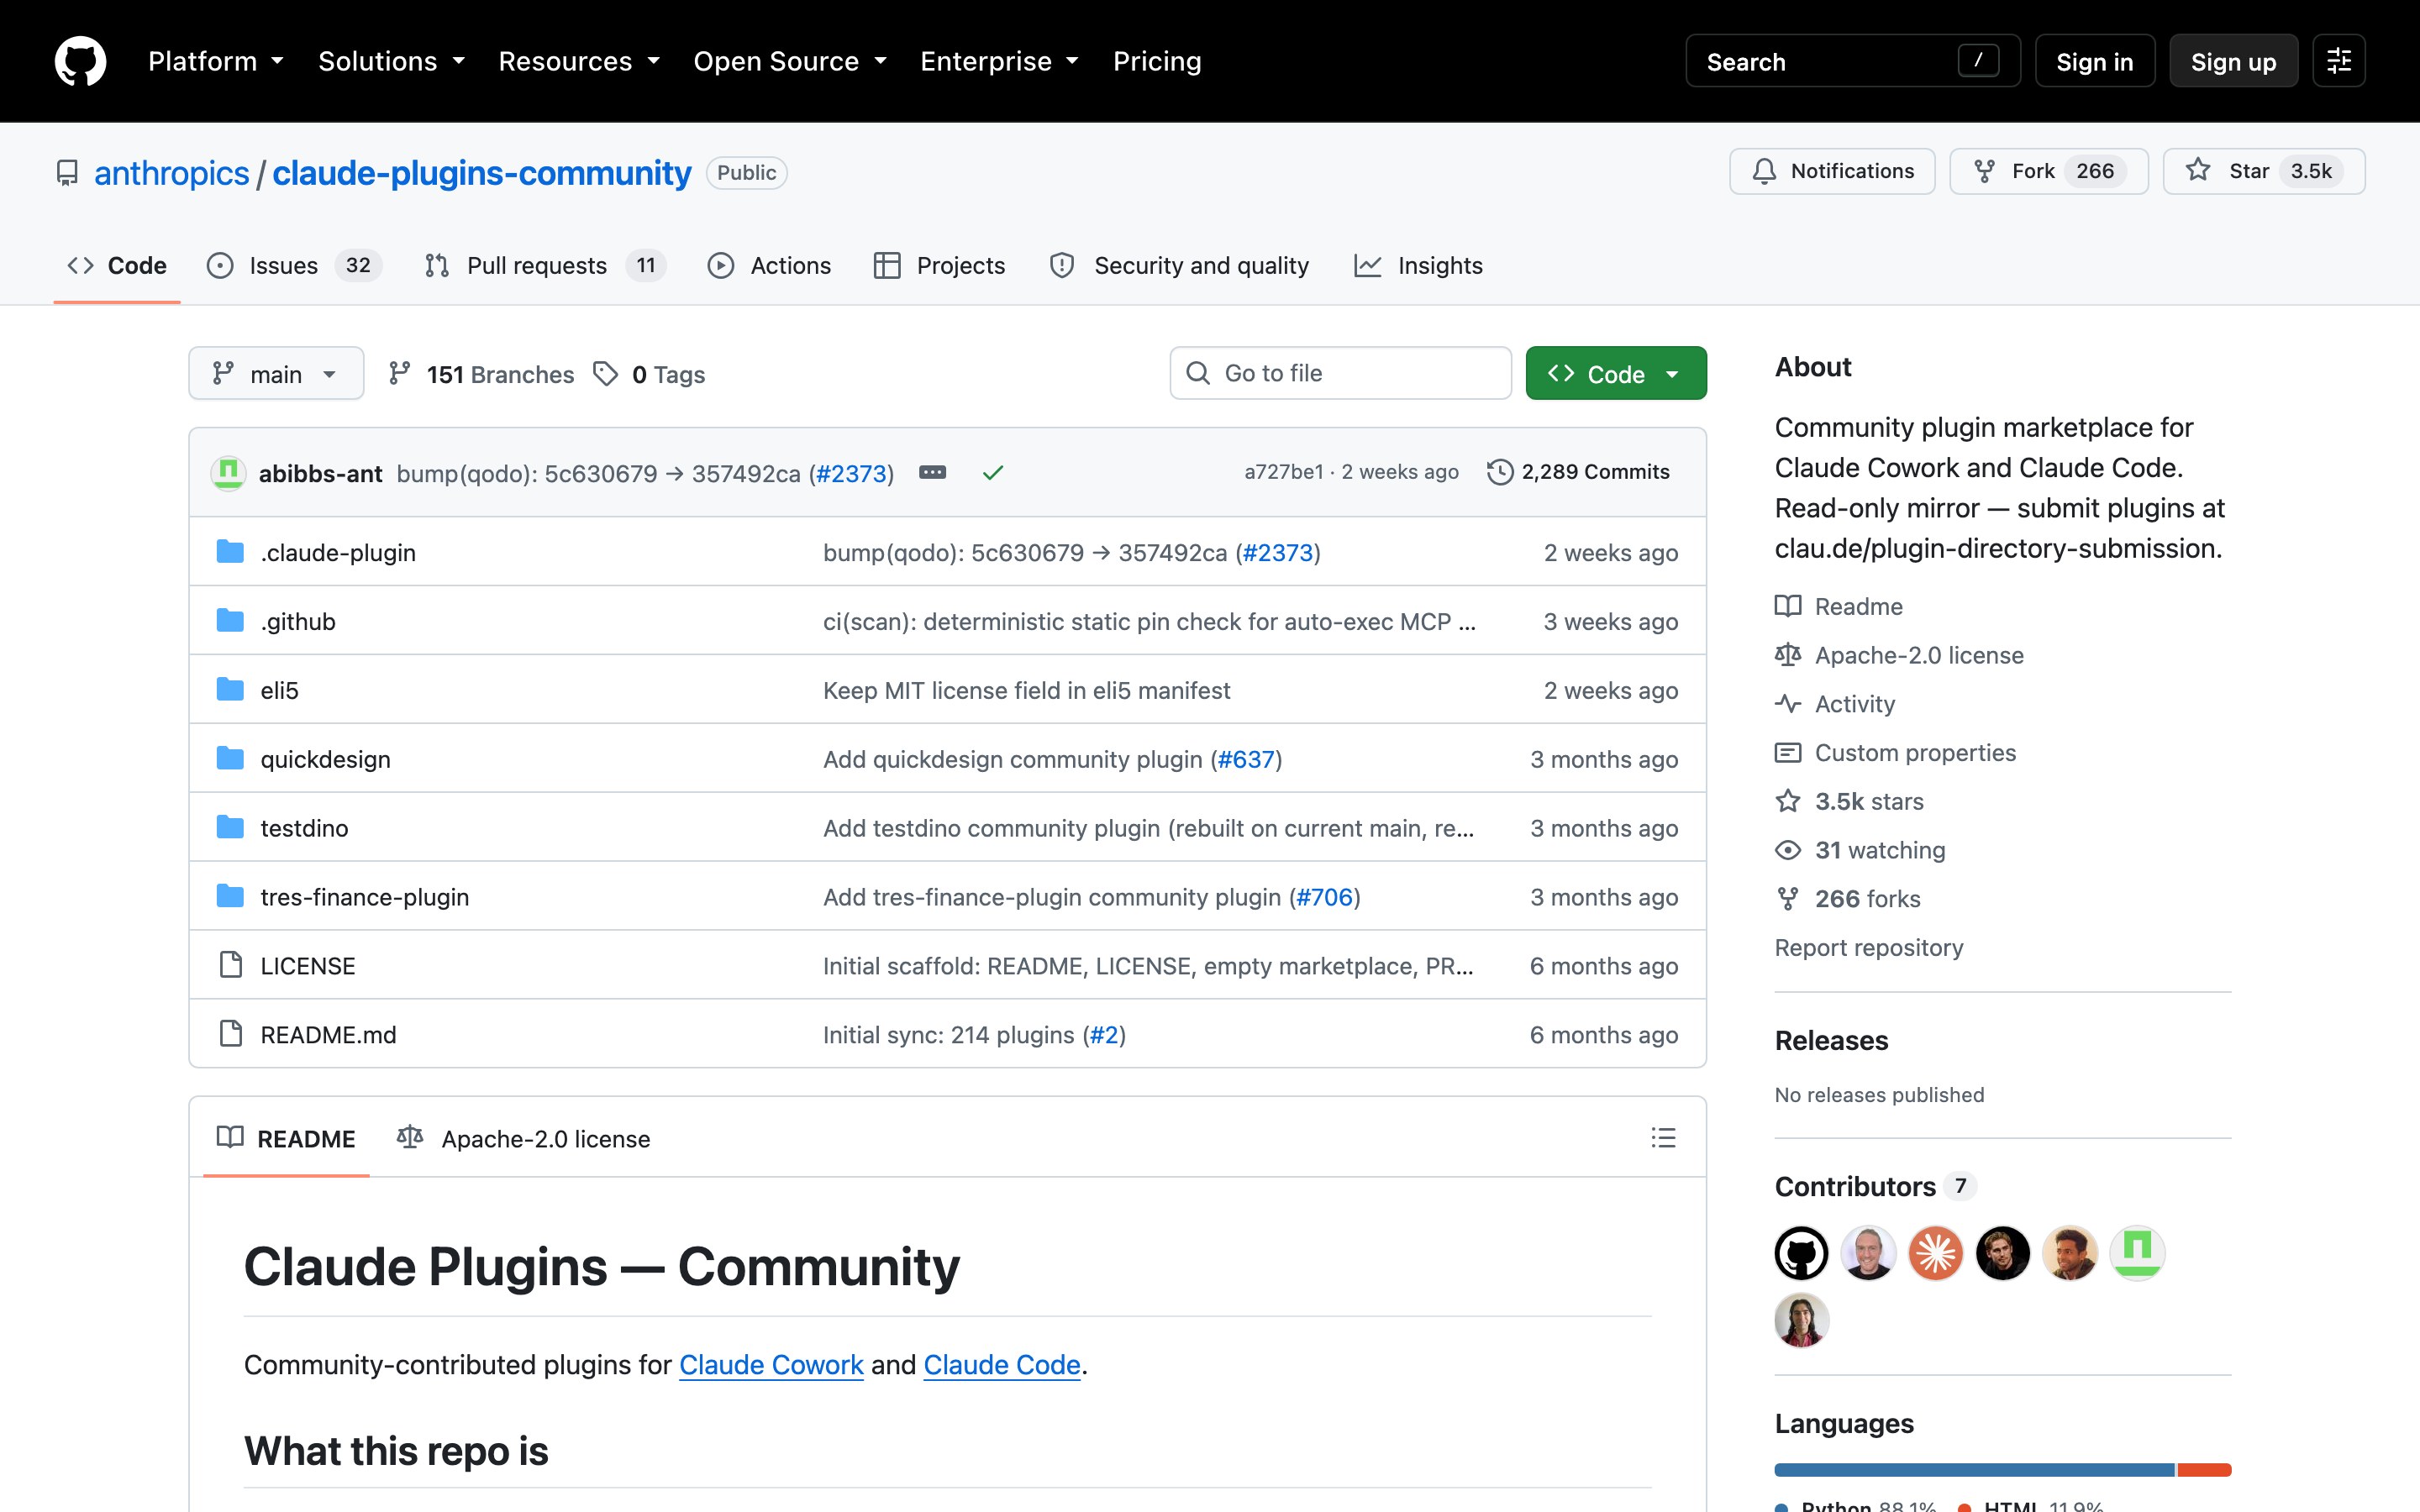The width and height of the screenshot is (2420, 1512).
Task: Open the Security and quality tab
Action: tap(1179, 265)
